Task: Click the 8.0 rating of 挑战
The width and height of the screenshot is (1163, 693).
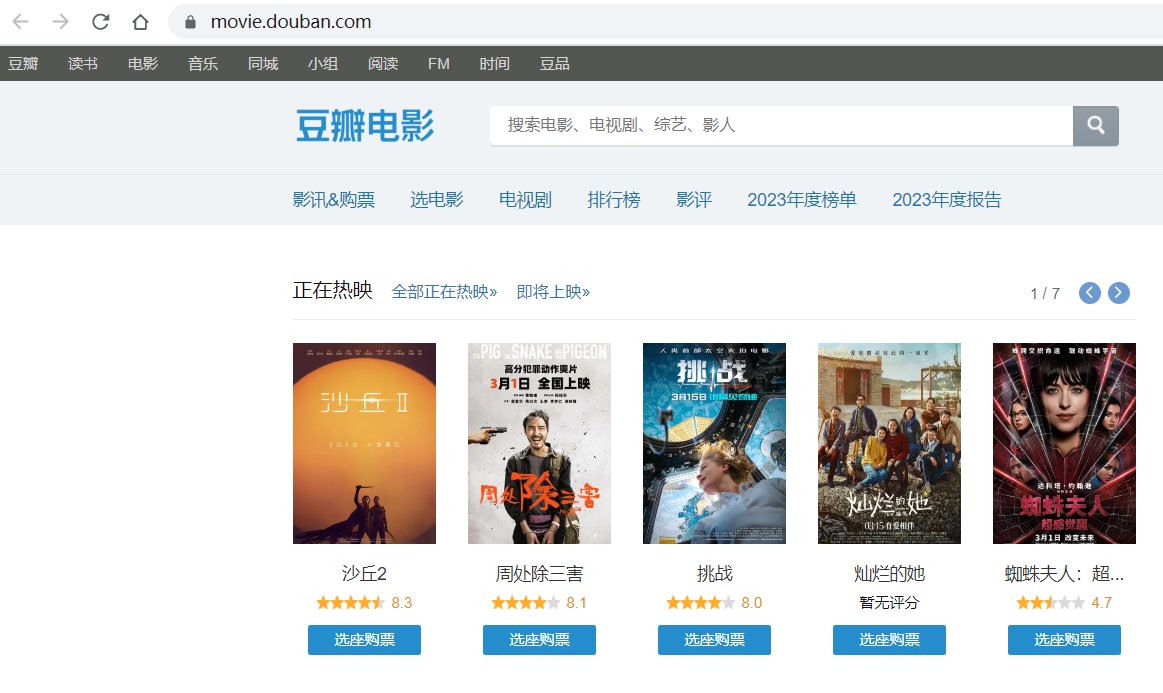Action: (751, 602)
